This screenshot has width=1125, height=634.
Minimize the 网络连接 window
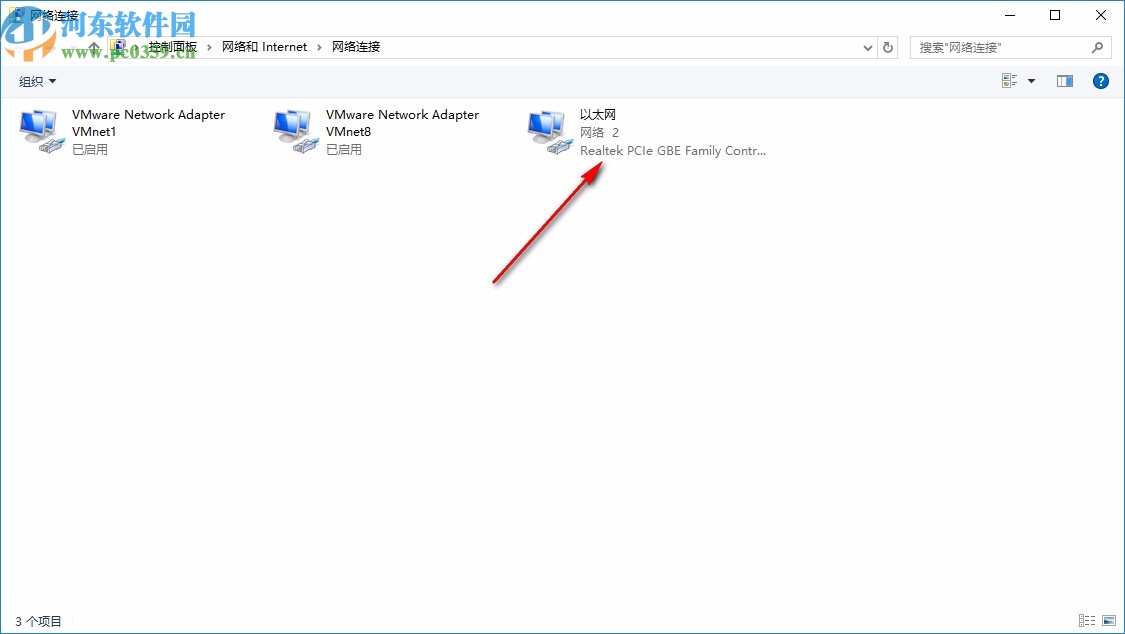coord(1009,15)
